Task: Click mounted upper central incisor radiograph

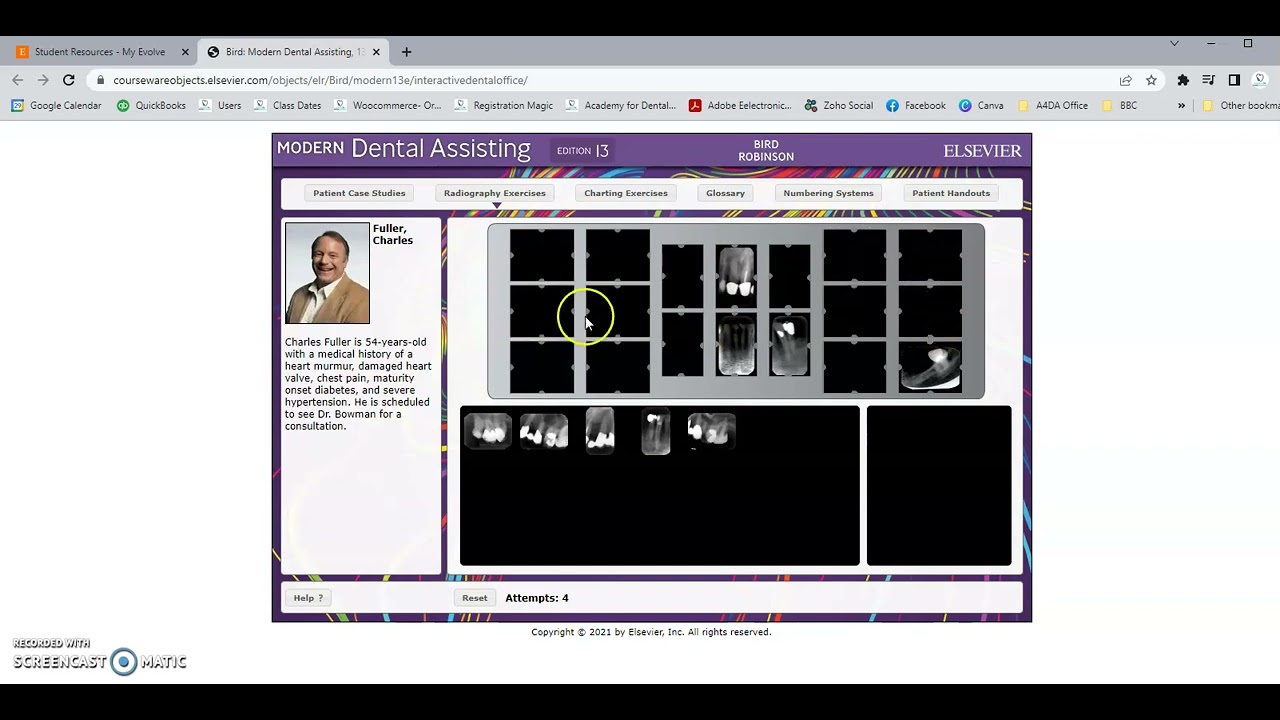Action: 736,275
